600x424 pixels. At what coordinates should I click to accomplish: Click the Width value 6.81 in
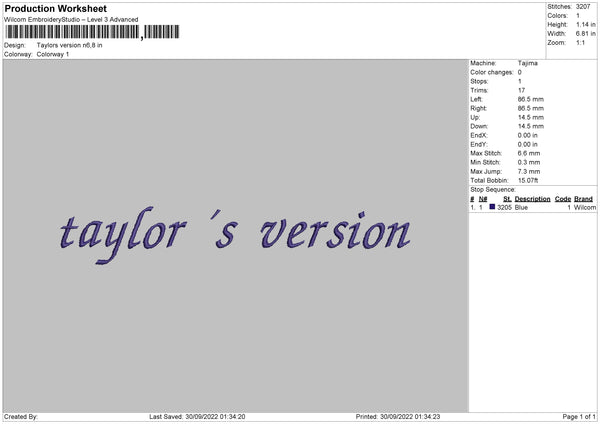pos(586,34)
